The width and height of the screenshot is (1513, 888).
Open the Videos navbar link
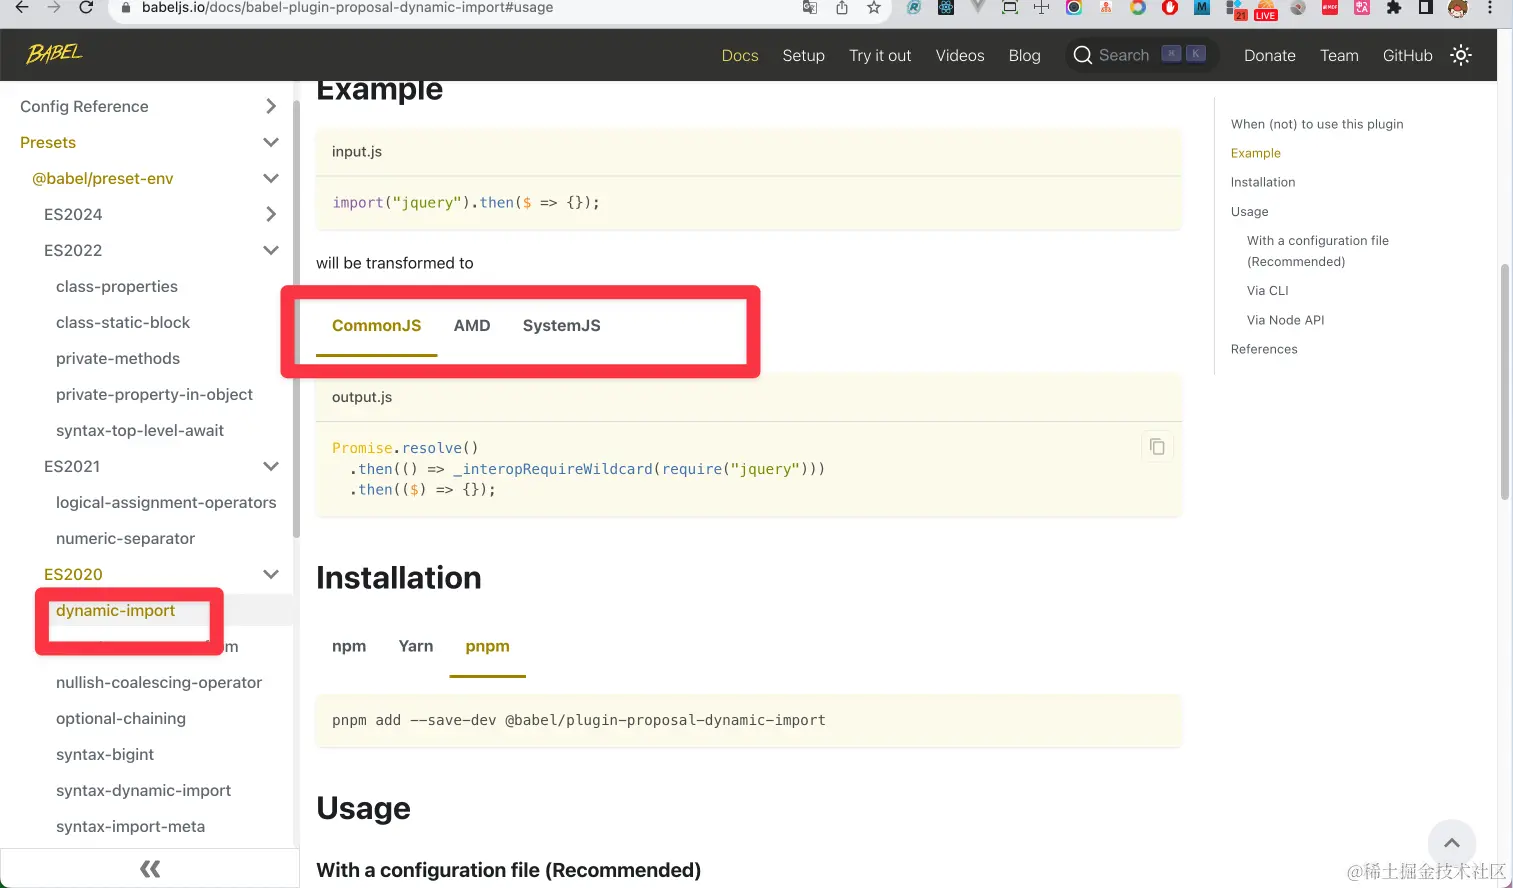point(960,55)
